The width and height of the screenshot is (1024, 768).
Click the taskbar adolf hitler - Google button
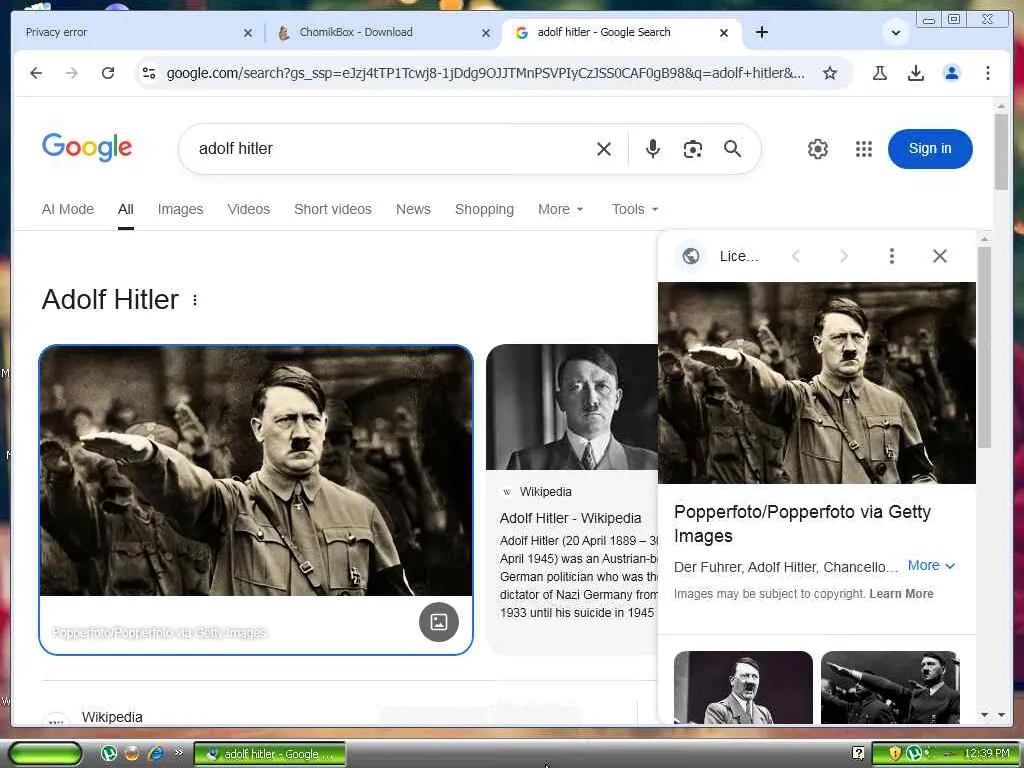tap(270, 754)
